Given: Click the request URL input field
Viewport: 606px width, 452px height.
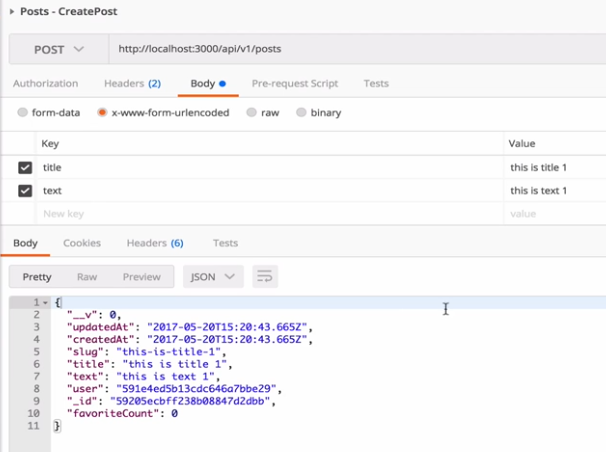Looking at the screenshot, I should (350, 49).
